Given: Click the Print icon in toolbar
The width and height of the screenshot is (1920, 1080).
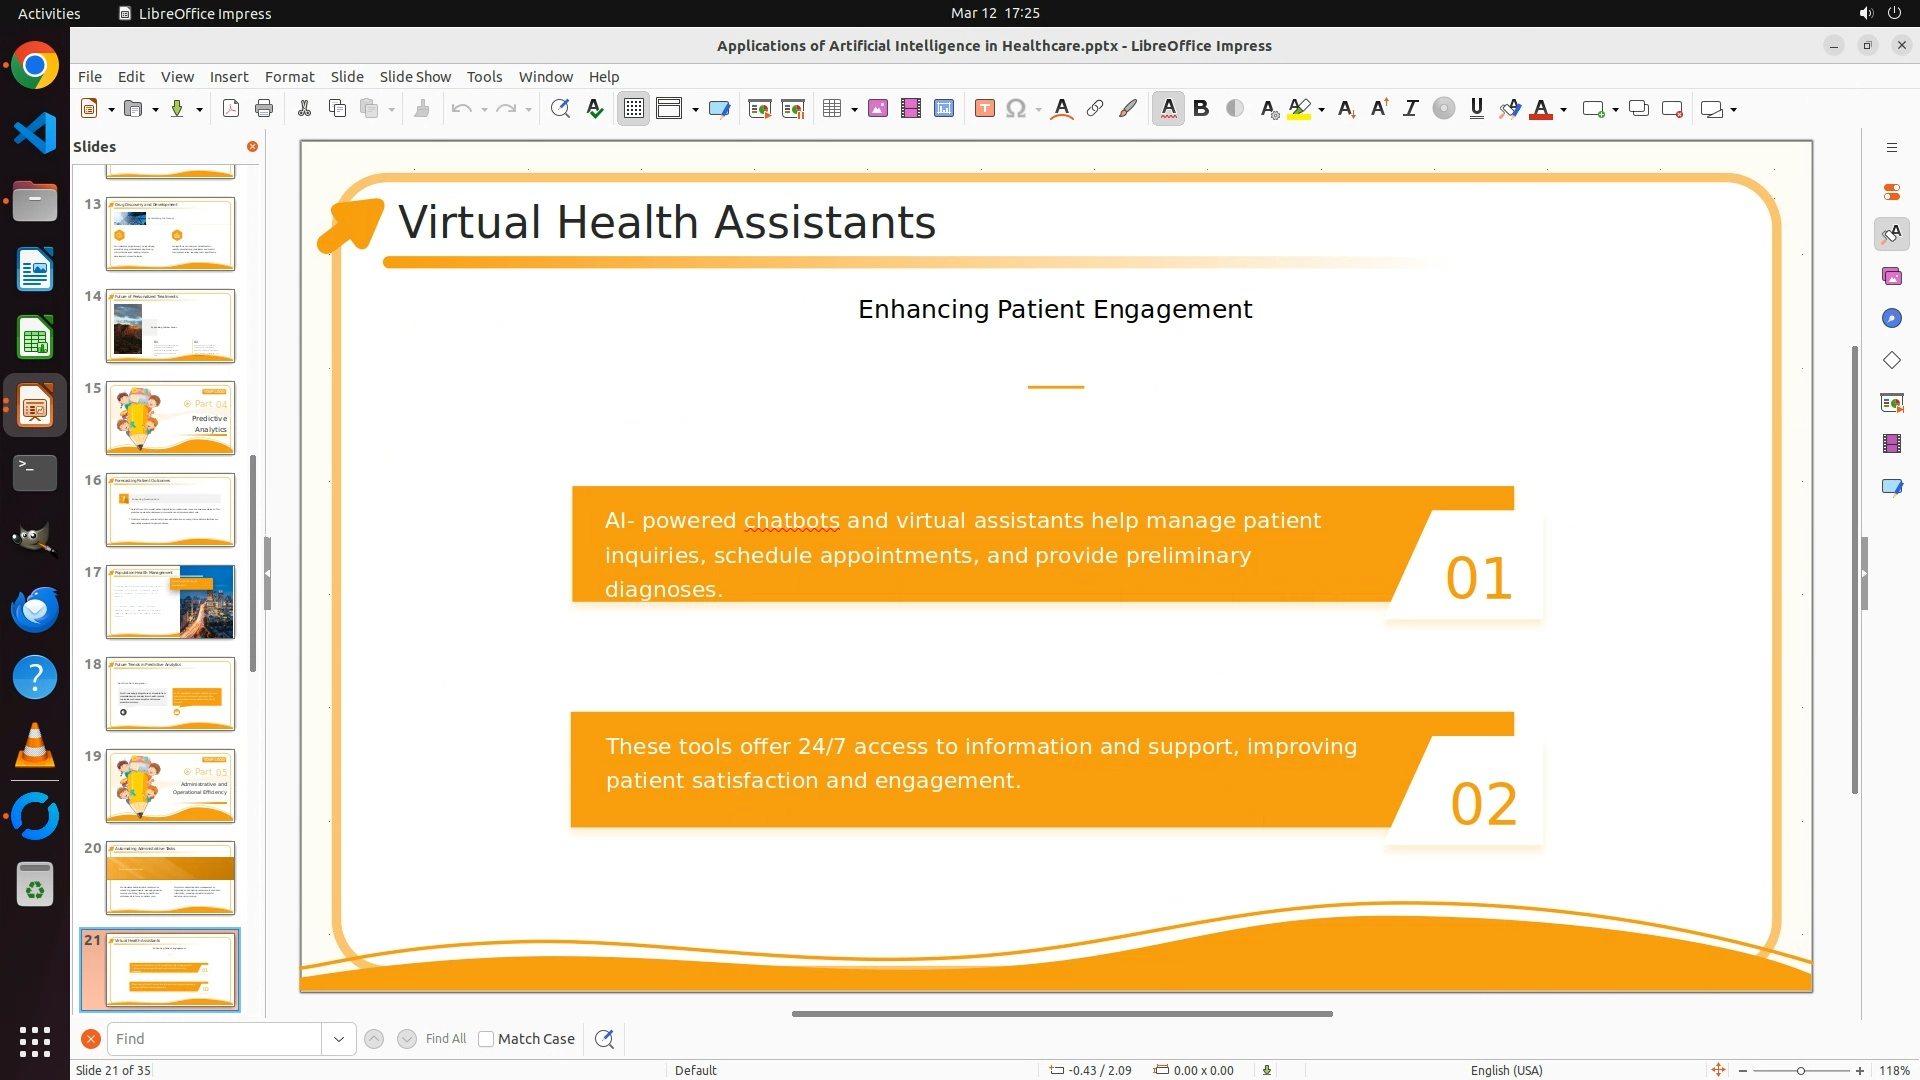Looking at the screenshot, I should click(x=264, y=109).
